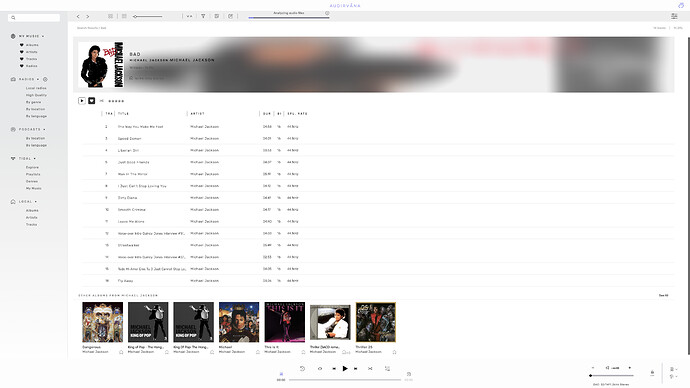Click info icon beside Analyzing audio files

[327, 13]
